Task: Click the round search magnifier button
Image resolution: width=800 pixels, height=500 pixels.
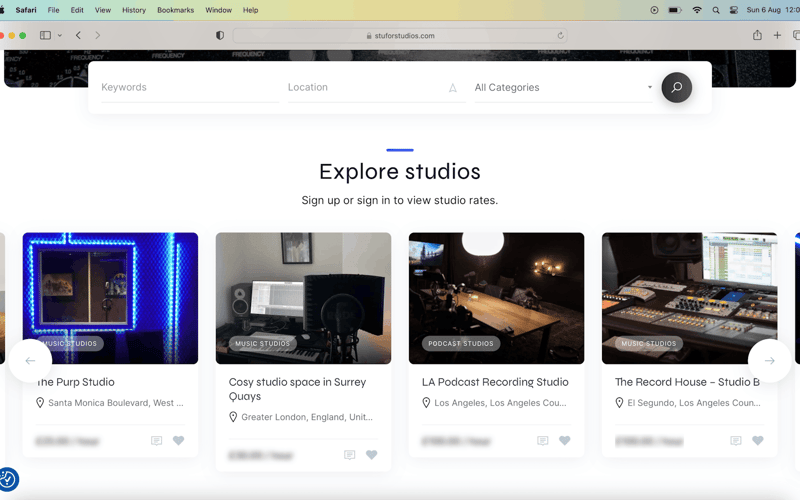Action: pyautogui.click(x=677, y=88)
